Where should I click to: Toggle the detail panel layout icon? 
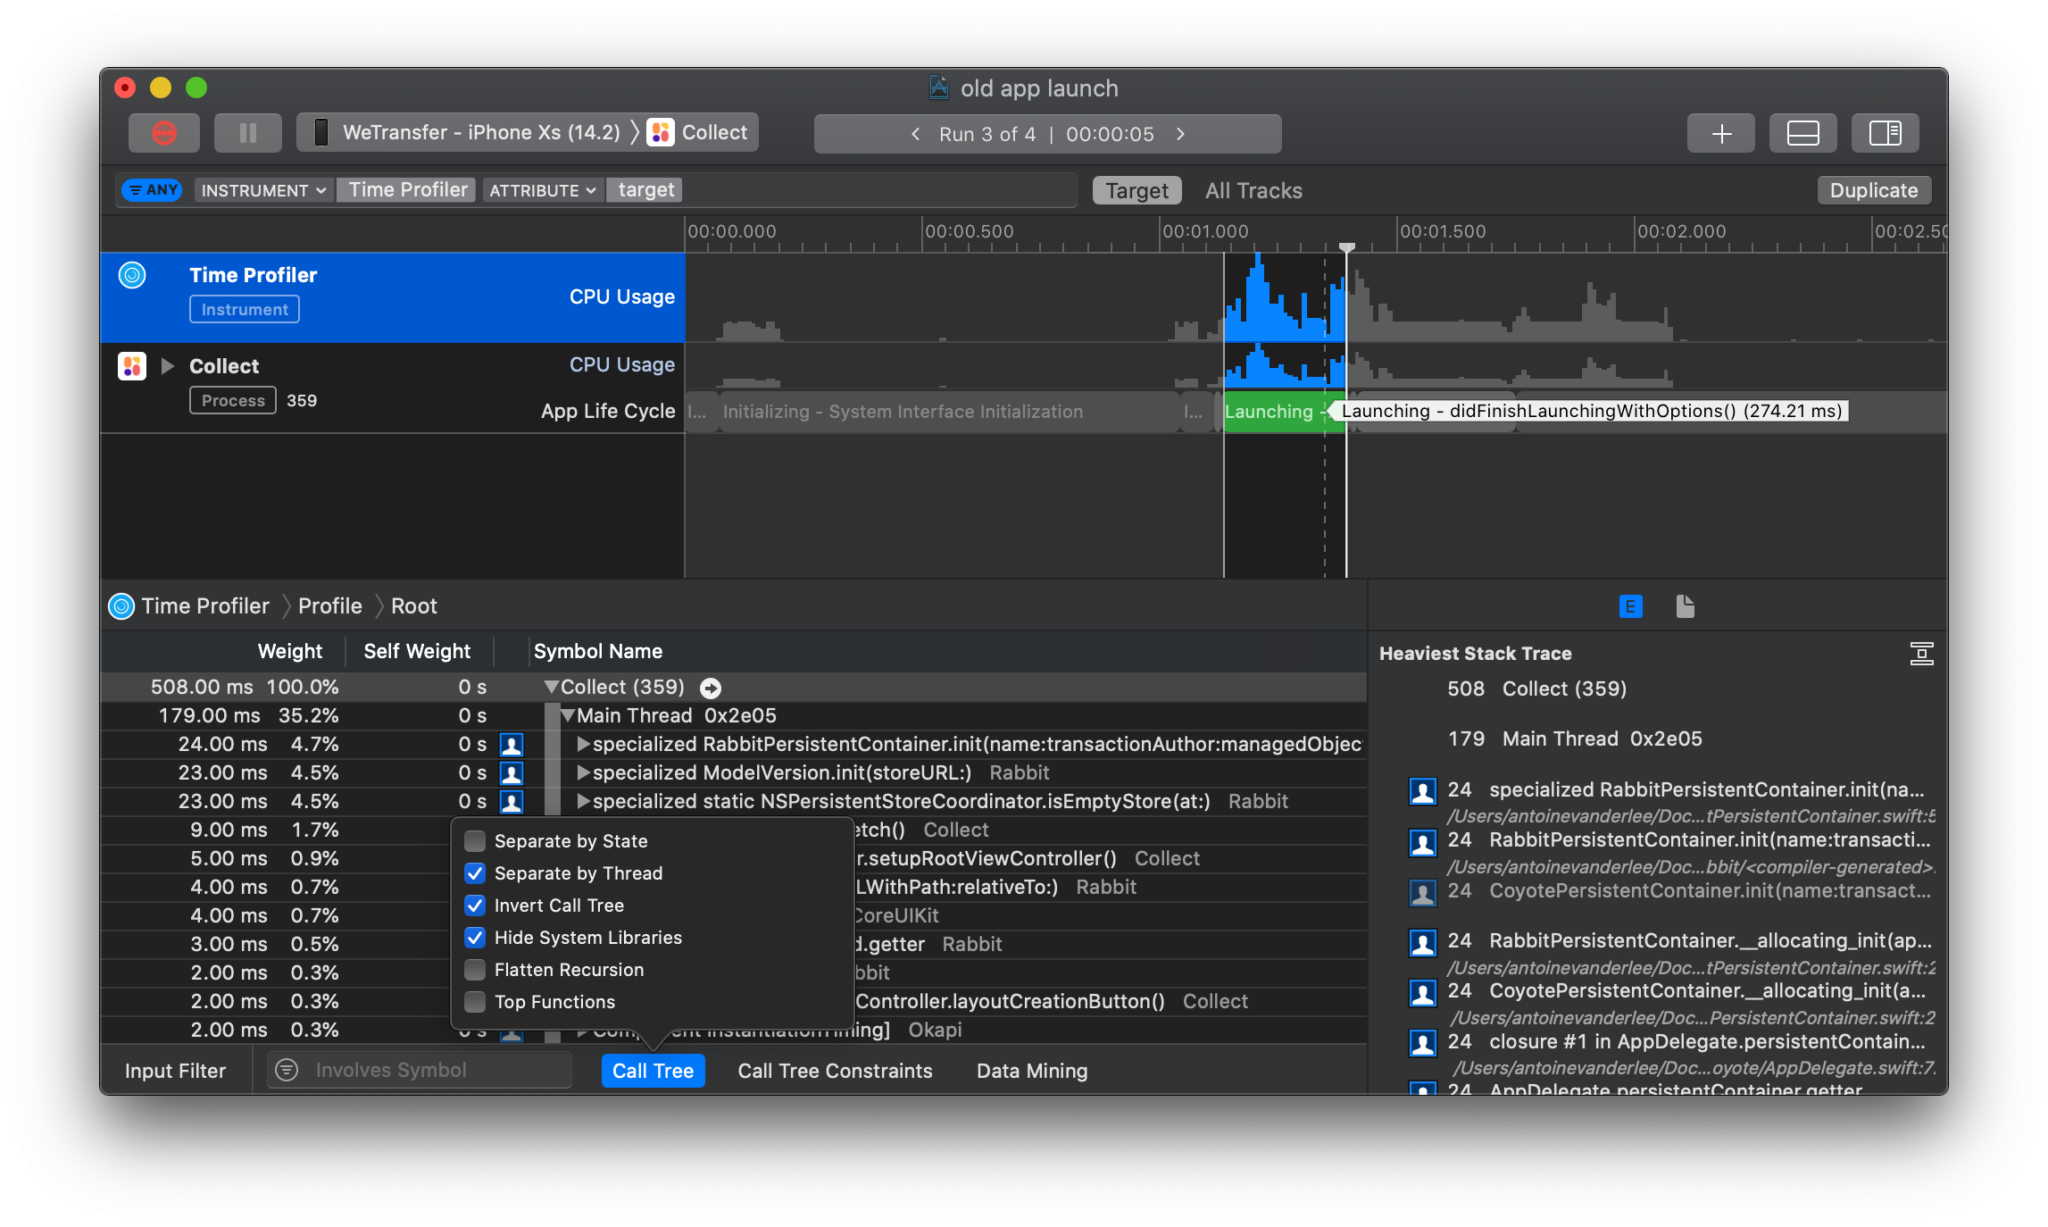(x=1803, y=132)
